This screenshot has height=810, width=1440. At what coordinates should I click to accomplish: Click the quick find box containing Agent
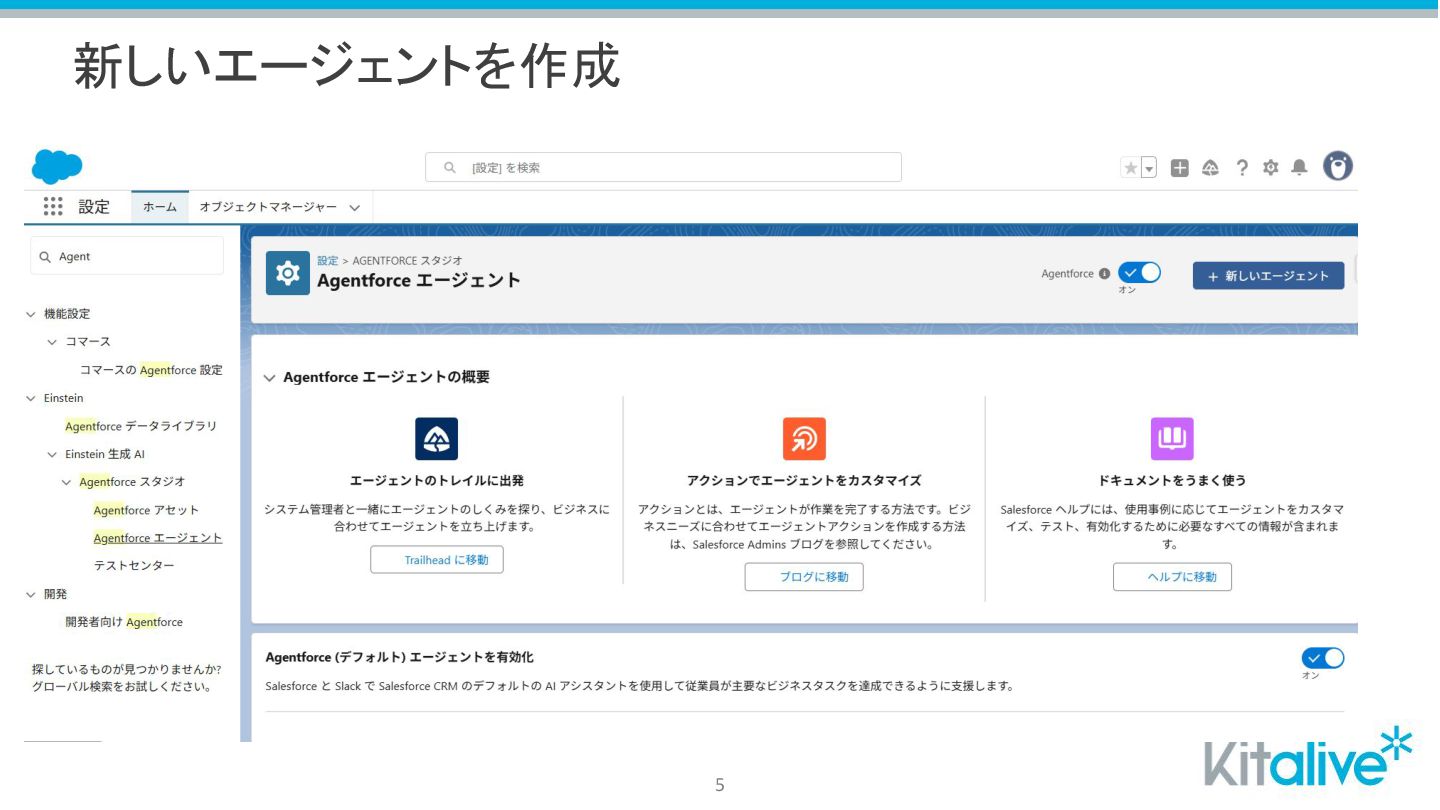click(x=127, y=256)
